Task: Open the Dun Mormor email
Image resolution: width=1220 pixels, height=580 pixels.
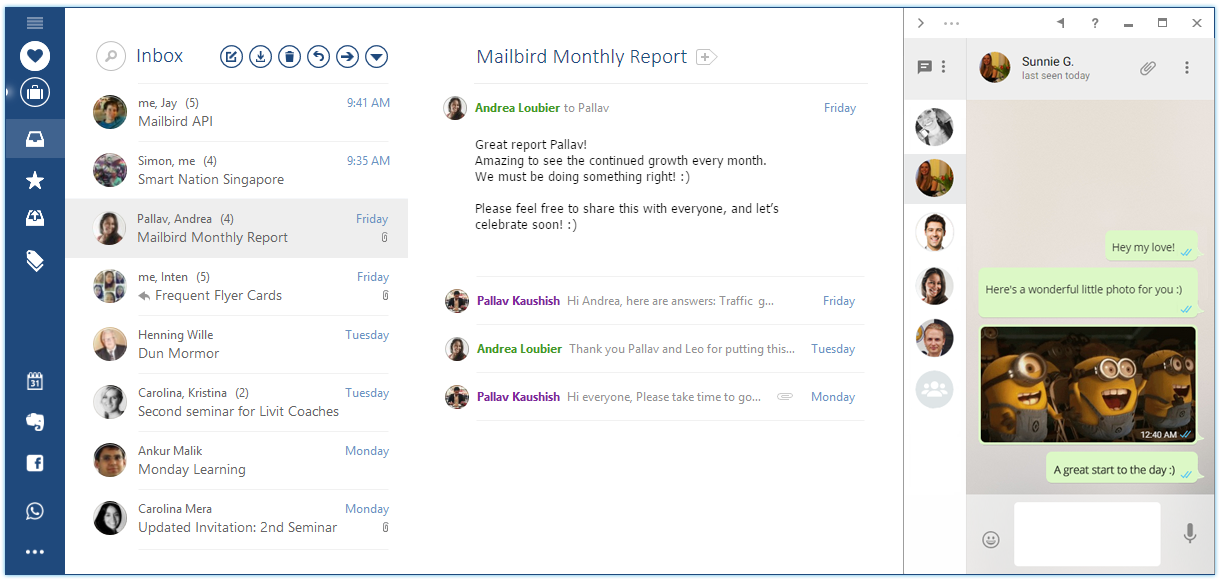Action: [x=238, y=344]
